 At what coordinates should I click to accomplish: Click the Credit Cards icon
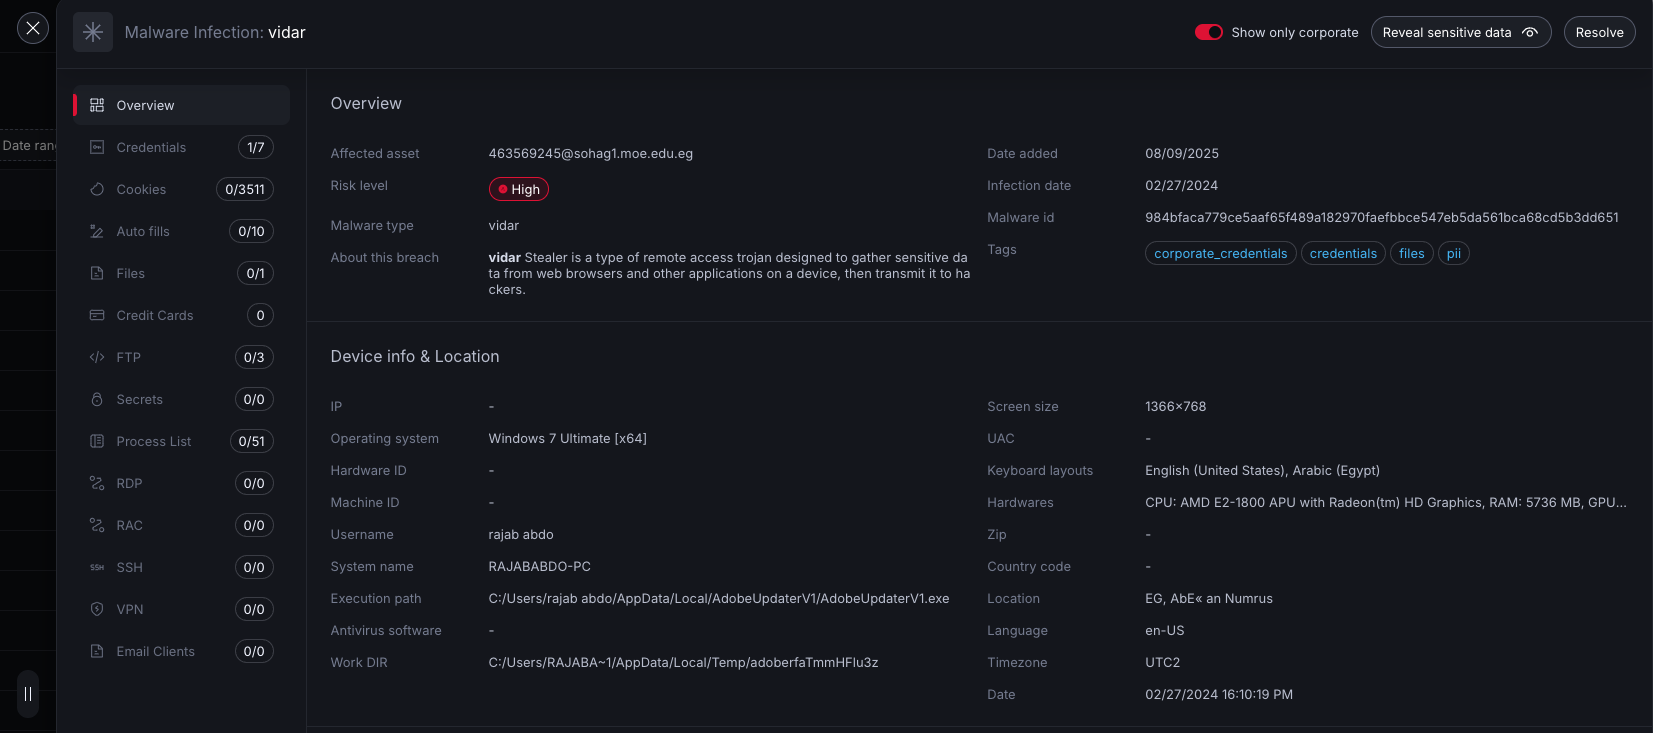[97, 315]
